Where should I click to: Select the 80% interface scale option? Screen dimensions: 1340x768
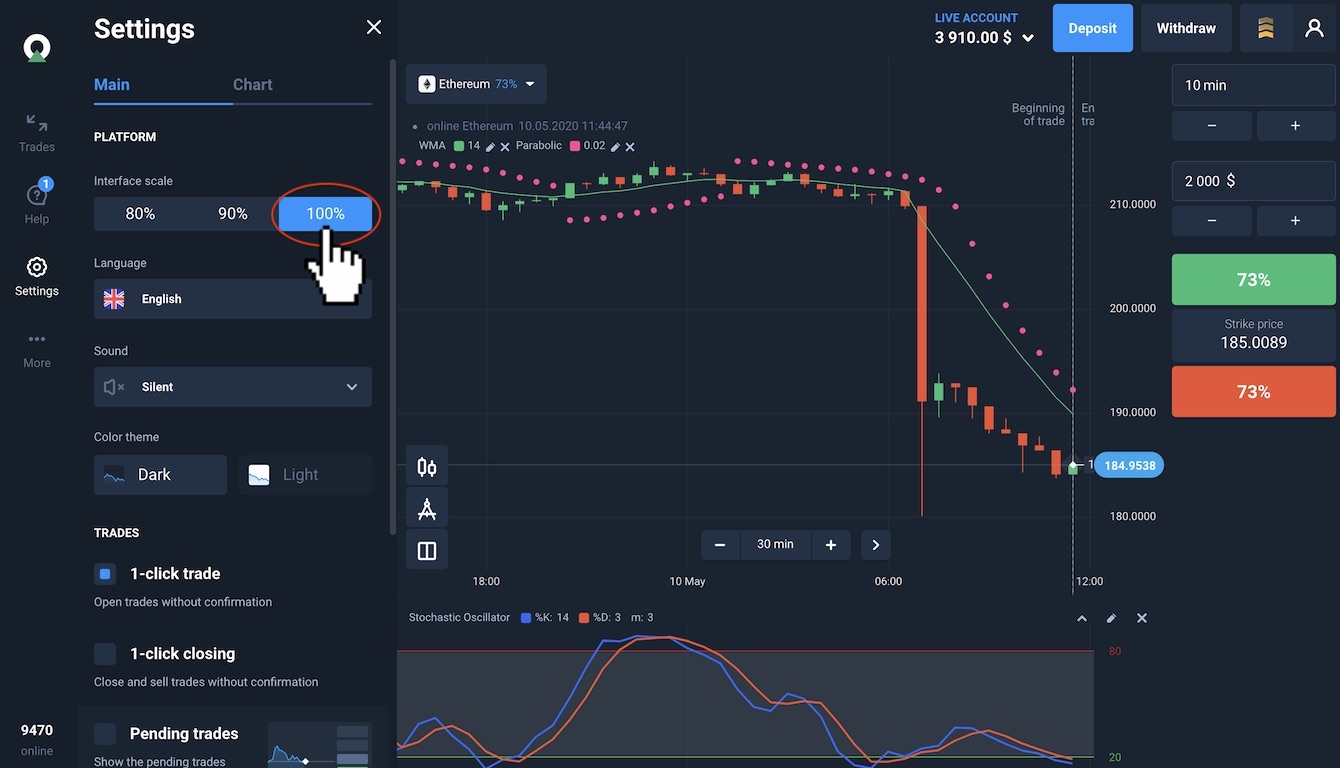[140, 214]
